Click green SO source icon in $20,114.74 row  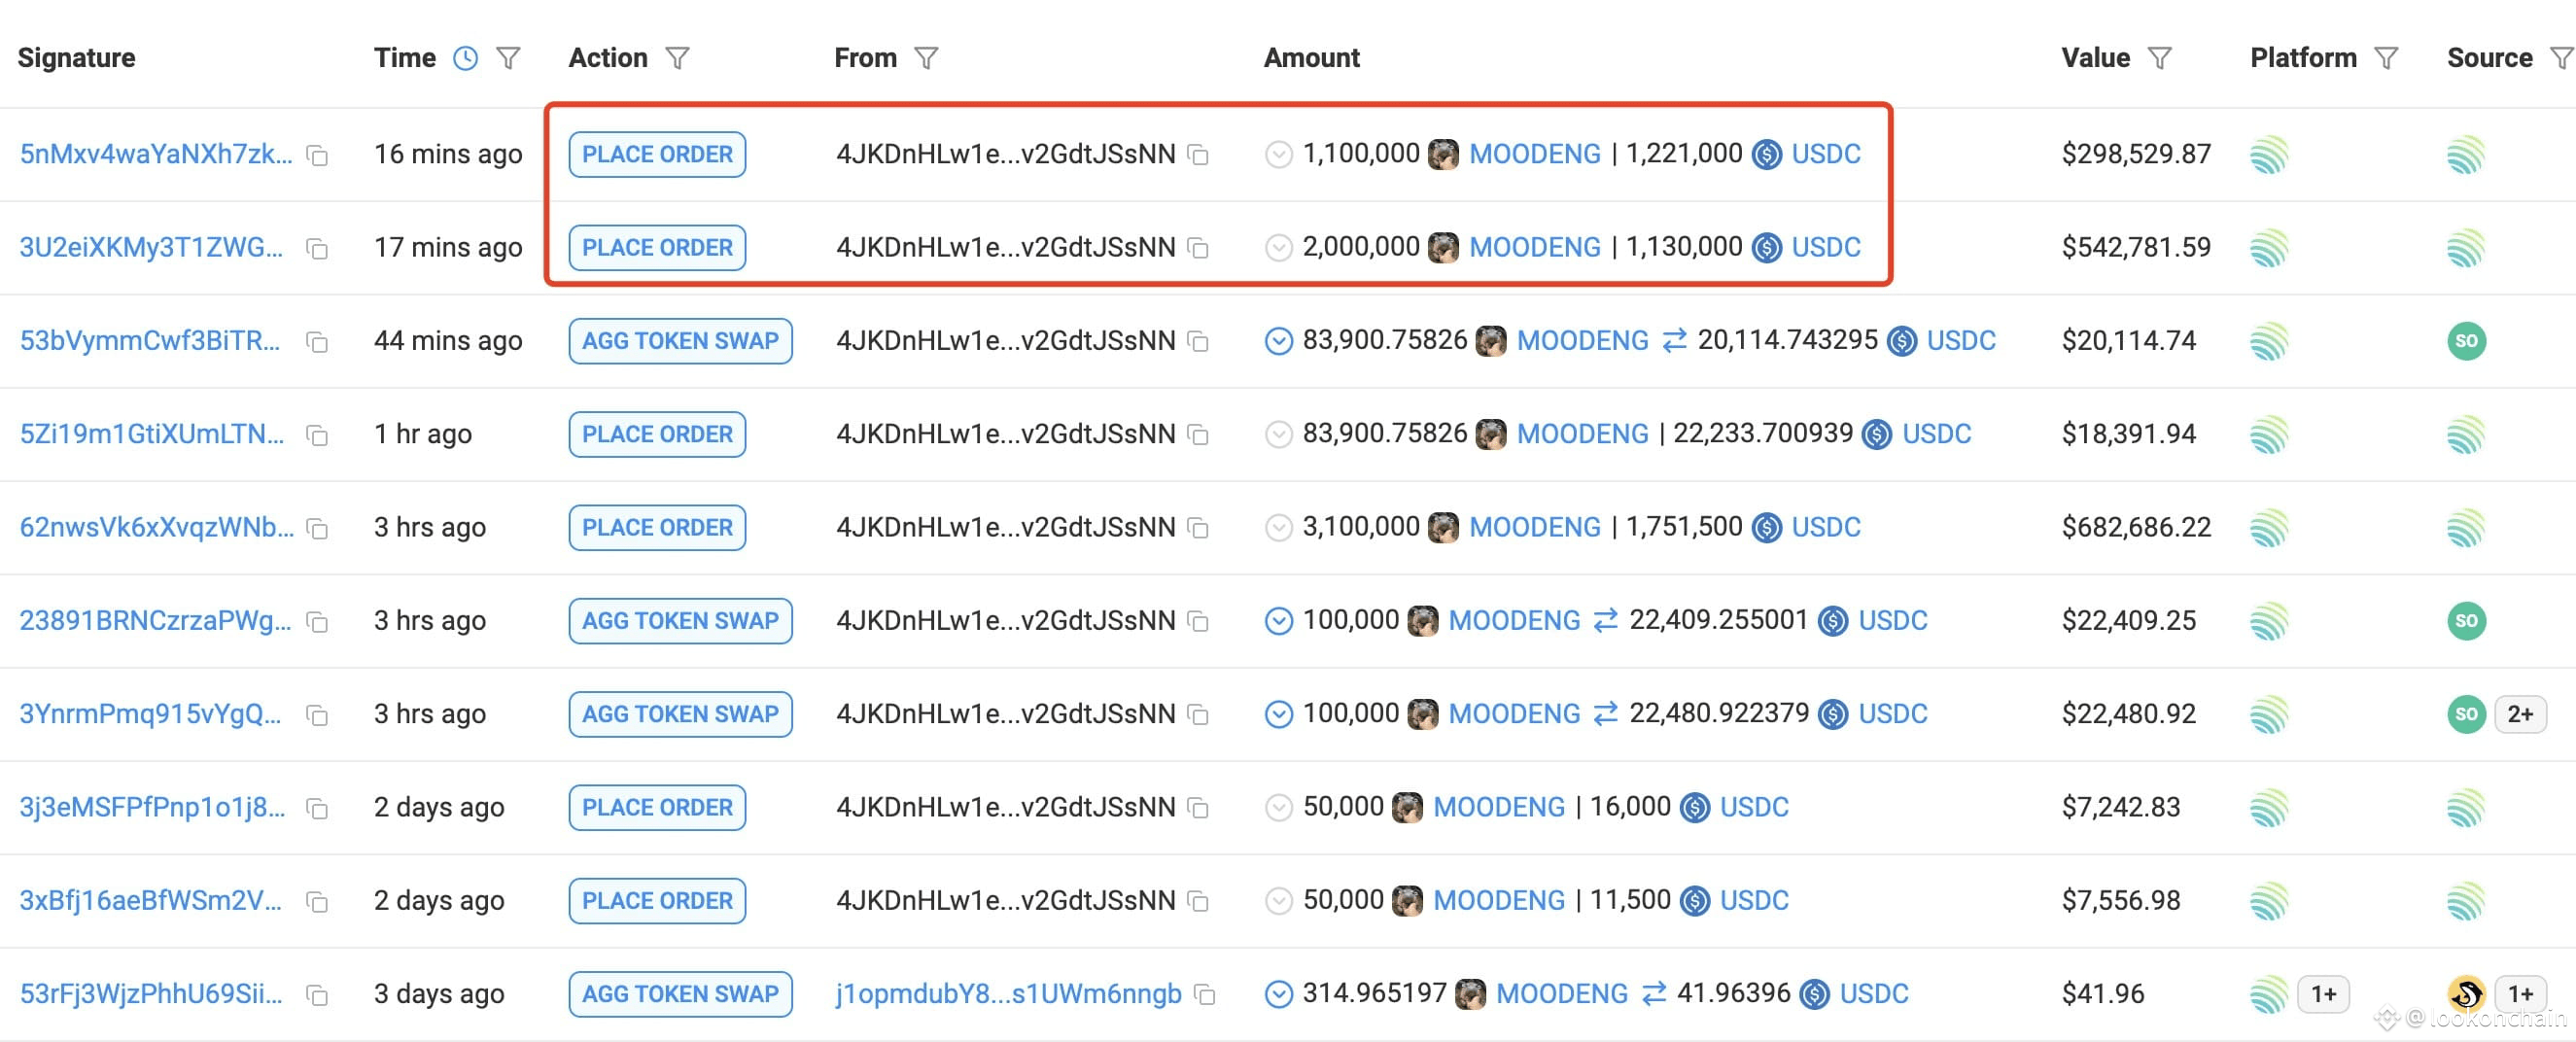click(x=2466, y=341)
